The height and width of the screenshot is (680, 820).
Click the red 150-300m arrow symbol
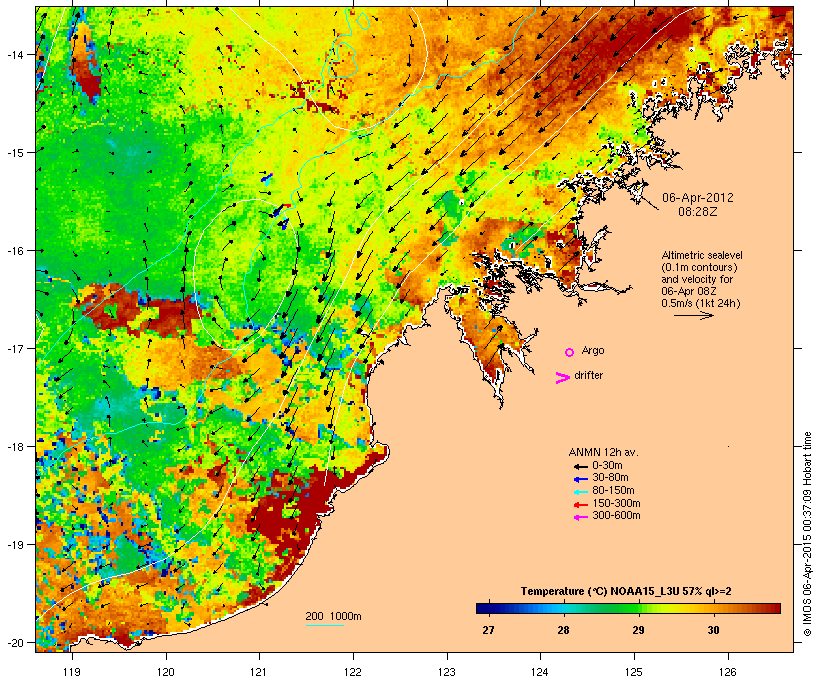tap(580, 505)
